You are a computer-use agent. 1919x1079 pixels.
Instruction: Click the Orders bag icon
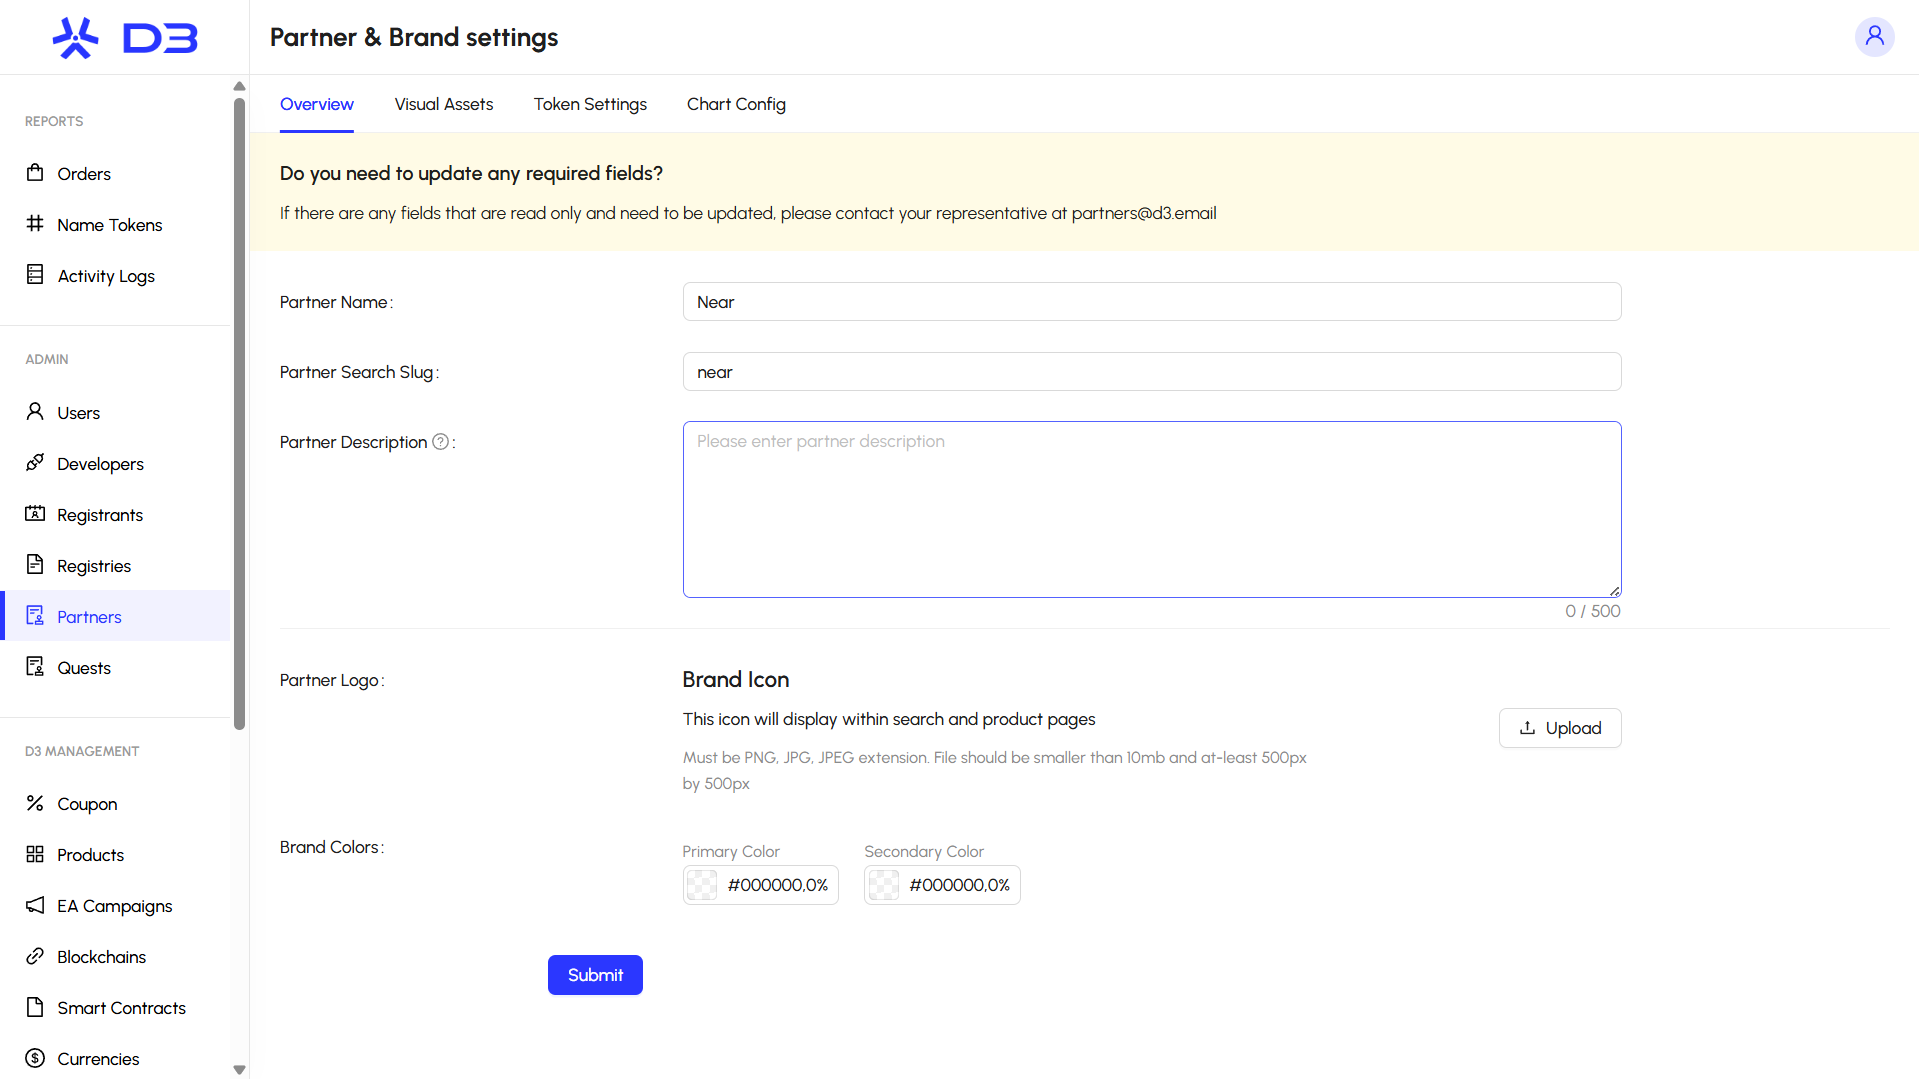click(35, 173)
